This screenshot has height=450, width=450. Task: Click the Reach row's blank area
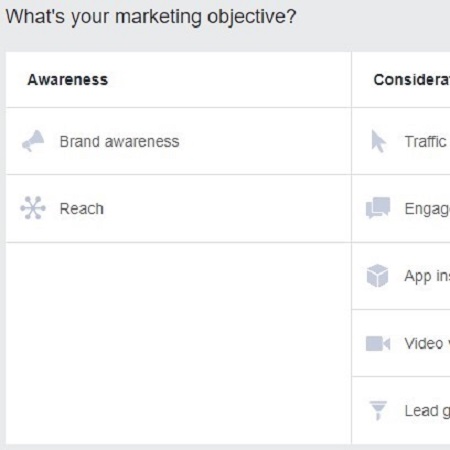click(227, 209)
